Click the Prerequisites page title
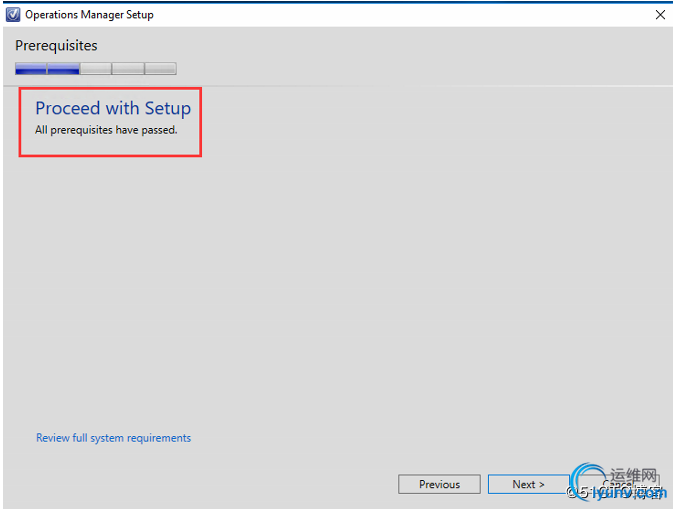This screenshot has width=673, height=509. tap(56, 45)
